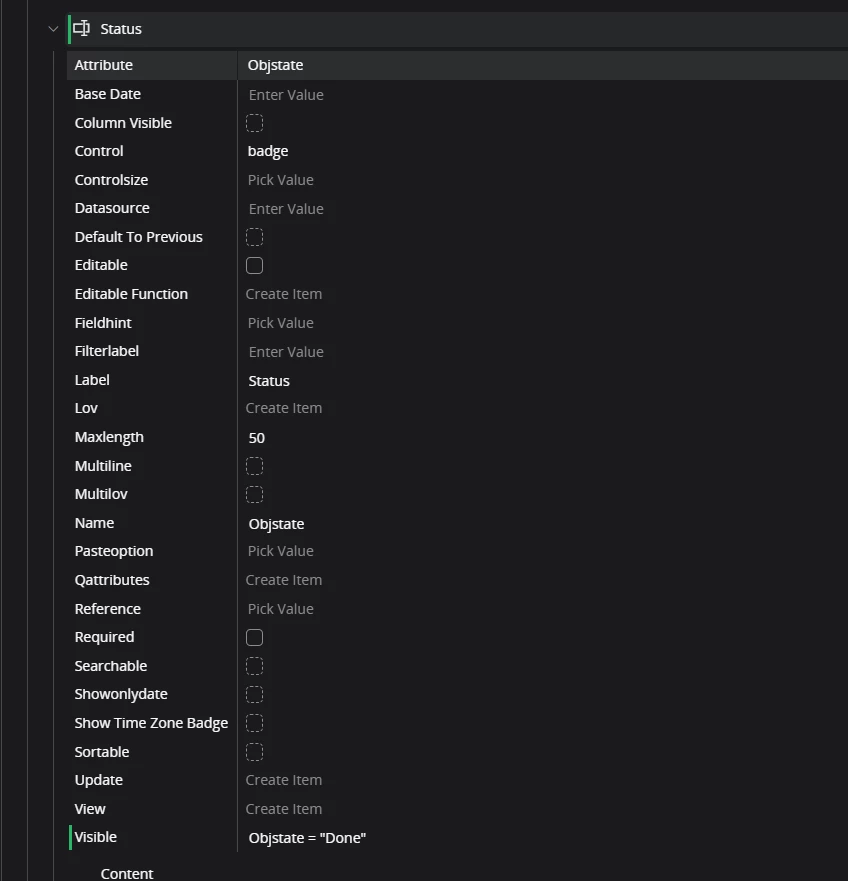Click the Maxlength value 50
Image resolution: width=848 pixels, height=881 pixels.
[257, 438]
